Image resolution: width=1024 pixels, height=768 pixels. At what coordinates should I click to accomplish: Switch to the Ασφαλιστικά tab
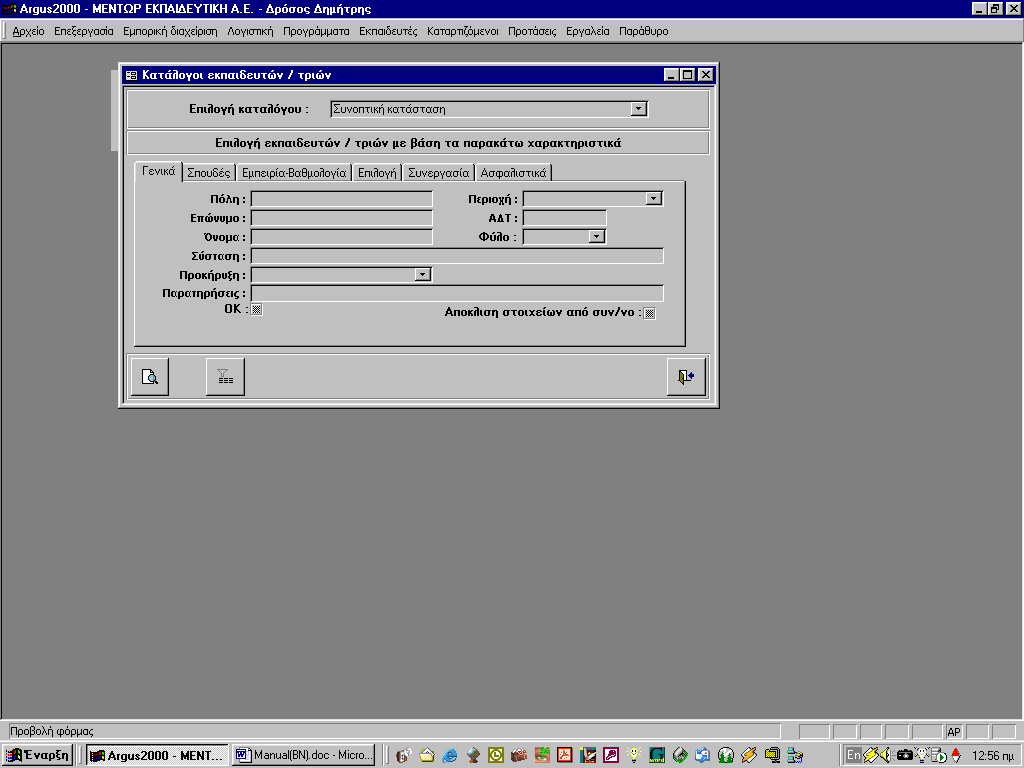(513, 172)
